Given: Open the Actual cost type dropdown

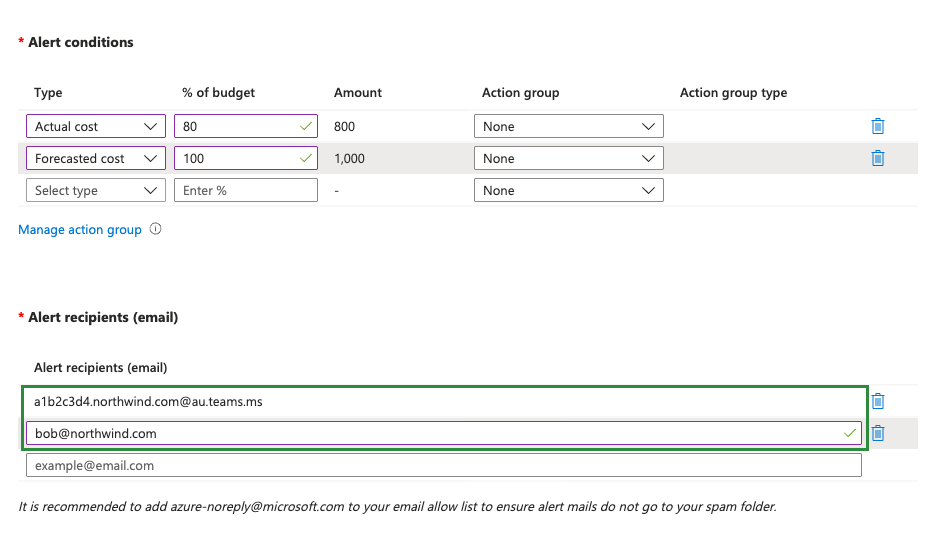Looking at the screenshot, I should pos(96,127).
